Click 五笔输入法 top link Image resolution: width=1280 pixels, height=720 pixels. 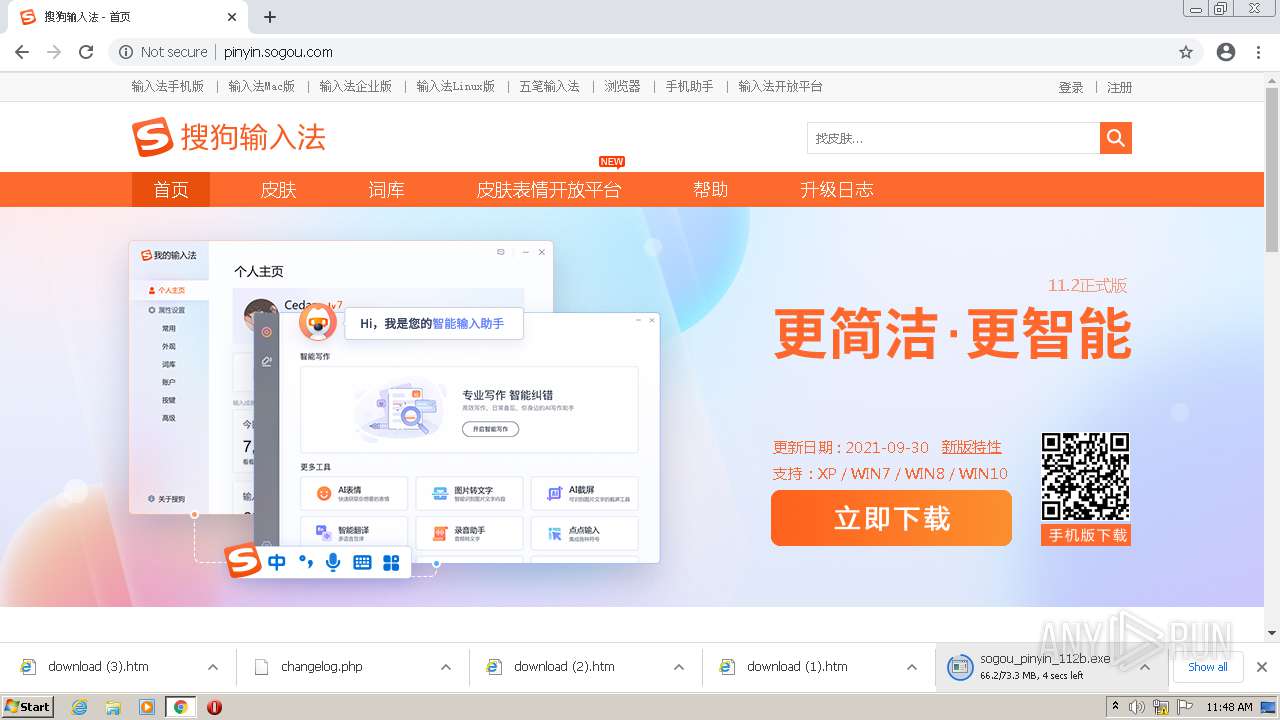tap(549, 86)
